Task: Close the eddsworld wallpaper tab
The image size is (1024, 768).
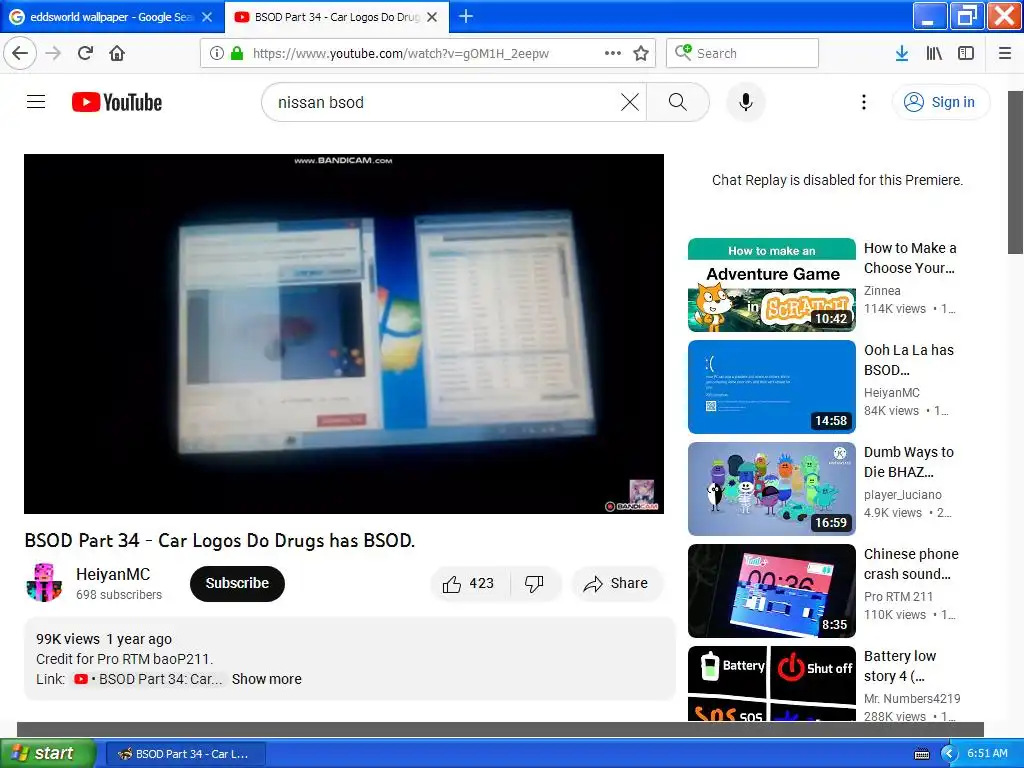Action: [x=207, y=17]
